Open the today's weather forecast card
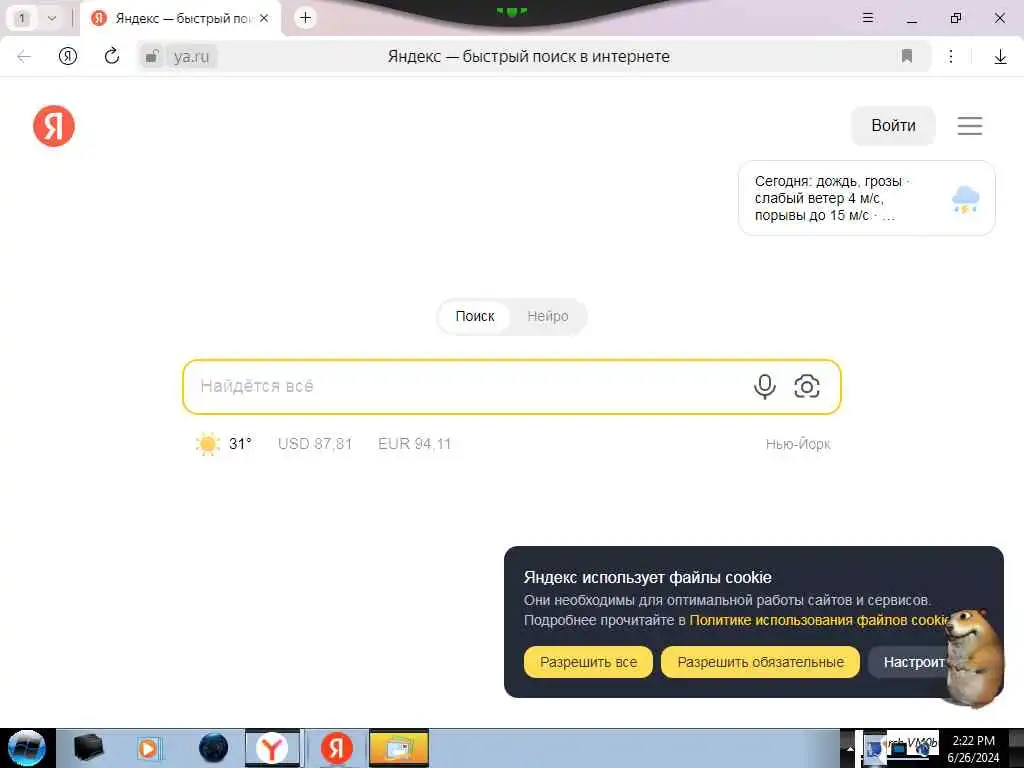Screen dimensions: 1024x768 coord(867,198)
